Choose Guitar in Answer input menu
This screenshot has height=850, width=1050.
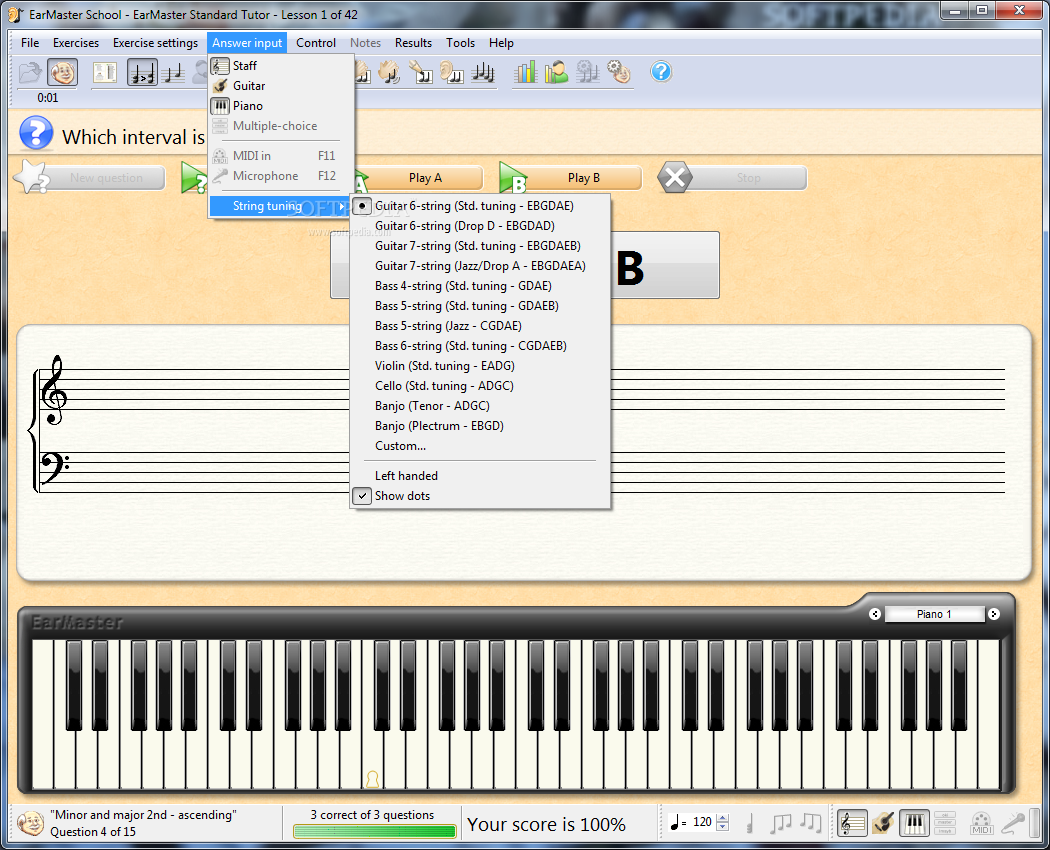point(280,86)
